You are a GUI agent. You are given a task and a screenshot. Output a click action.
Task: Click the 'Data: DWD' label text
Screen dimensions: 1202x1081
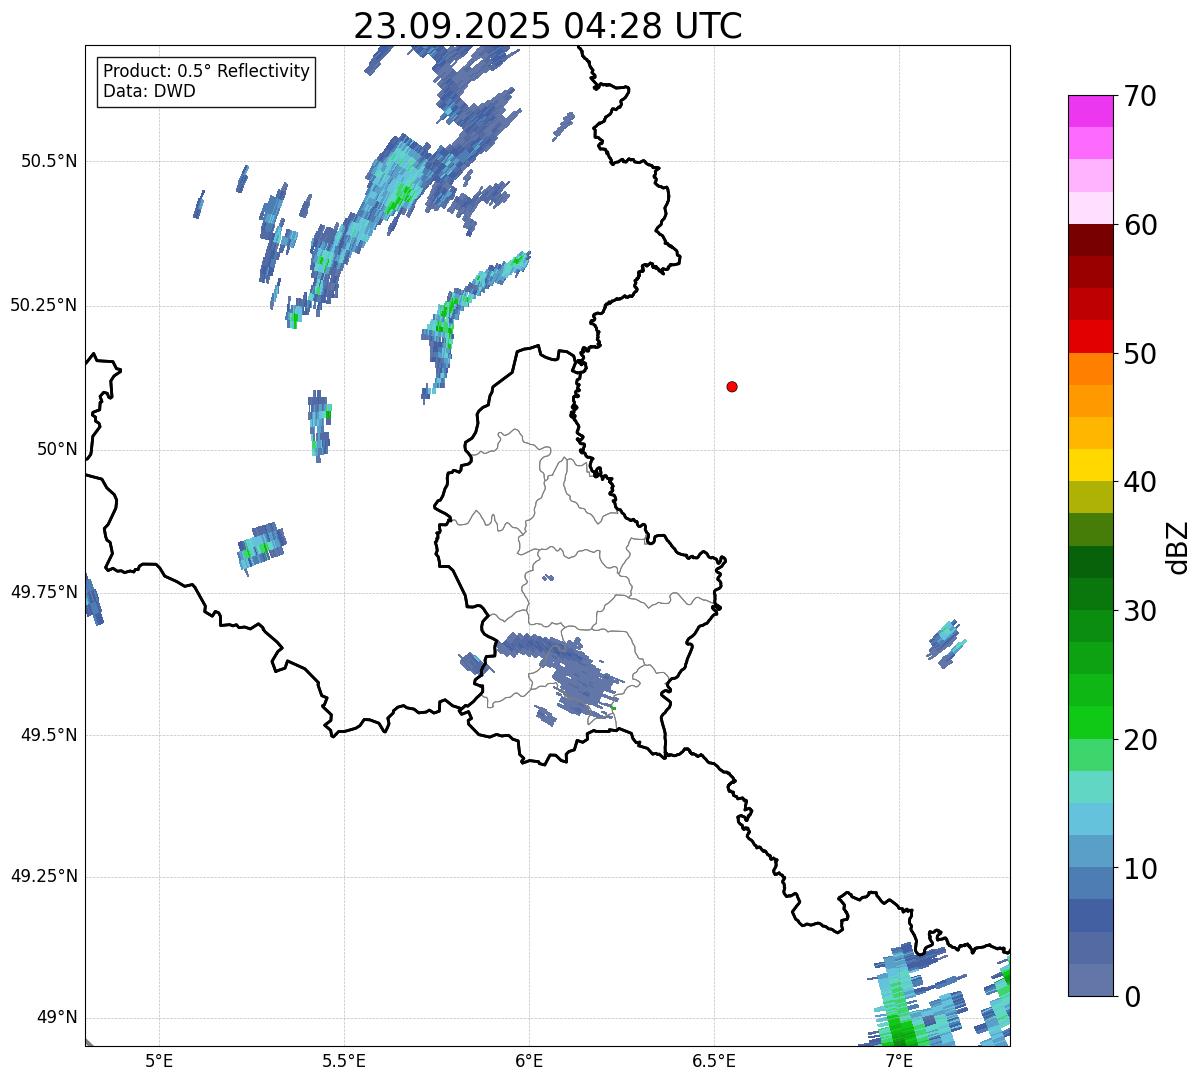tap(149, 91)
